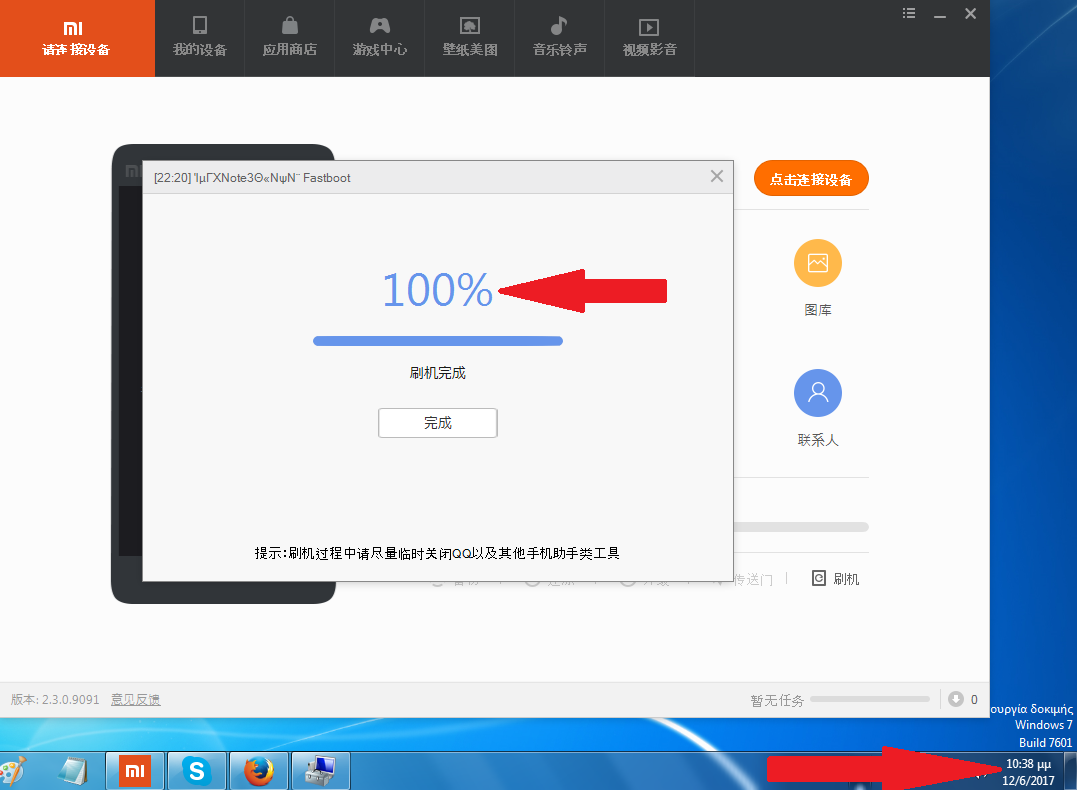This screenshot has height=790, width=1077.
Task: Click the 版本: 2.3.0.9091 version text
Action: (x=55, y=699)
